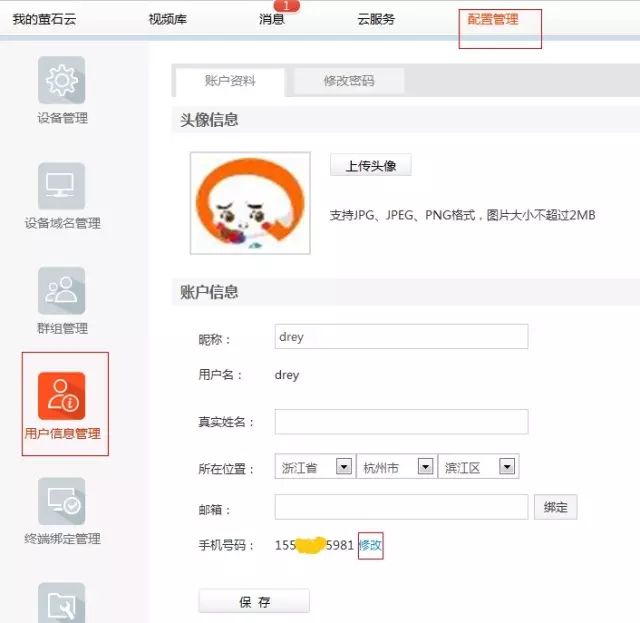Screen dimensions: 640x623
Task: Click the red message notification badge
Action: click(286, 6)
